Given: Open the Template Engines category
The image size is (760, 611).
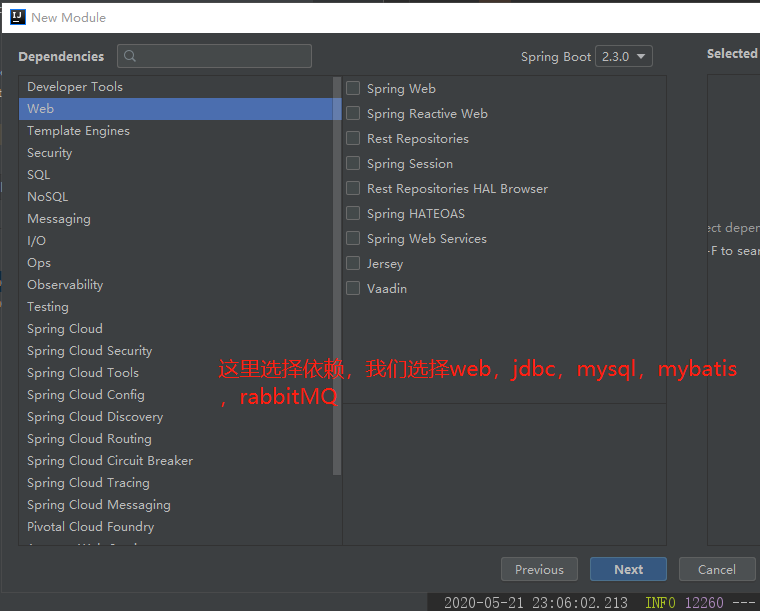Looking at the screenshot, I should (x=176, y=131).
